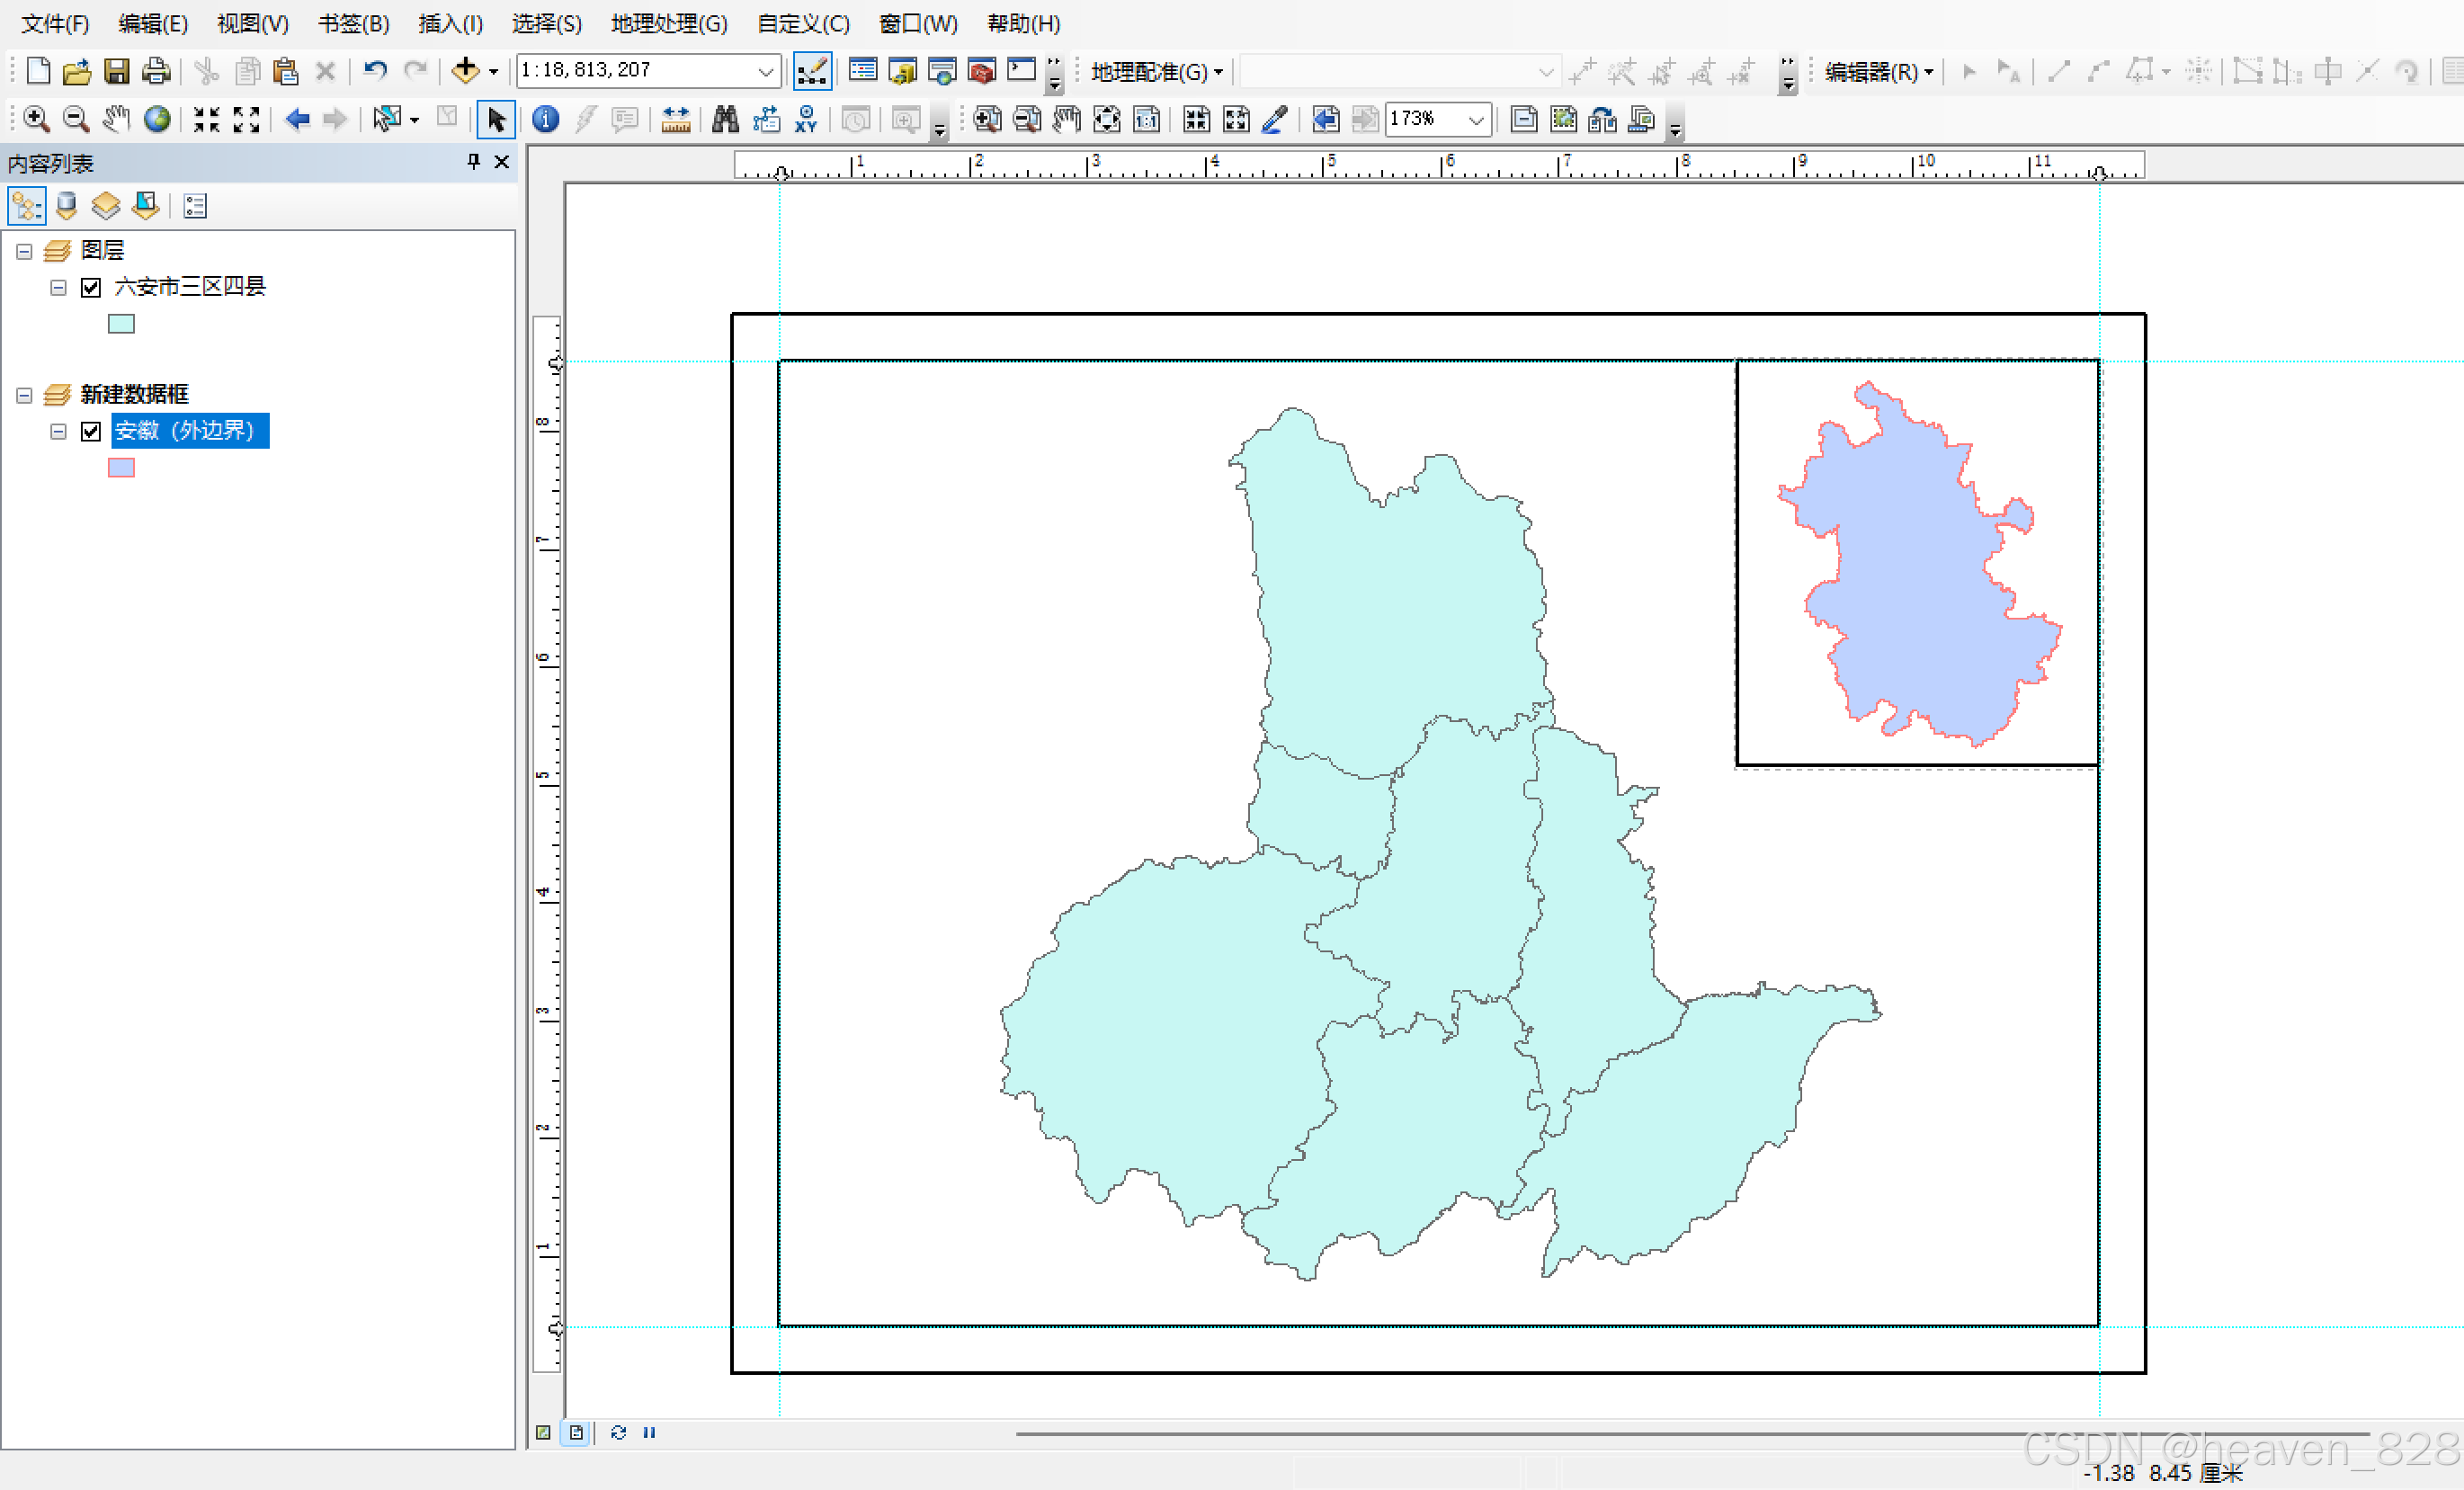The image size is (2464, 1490).
Task: Select the Pan hand tool
Action: [116, 120]
